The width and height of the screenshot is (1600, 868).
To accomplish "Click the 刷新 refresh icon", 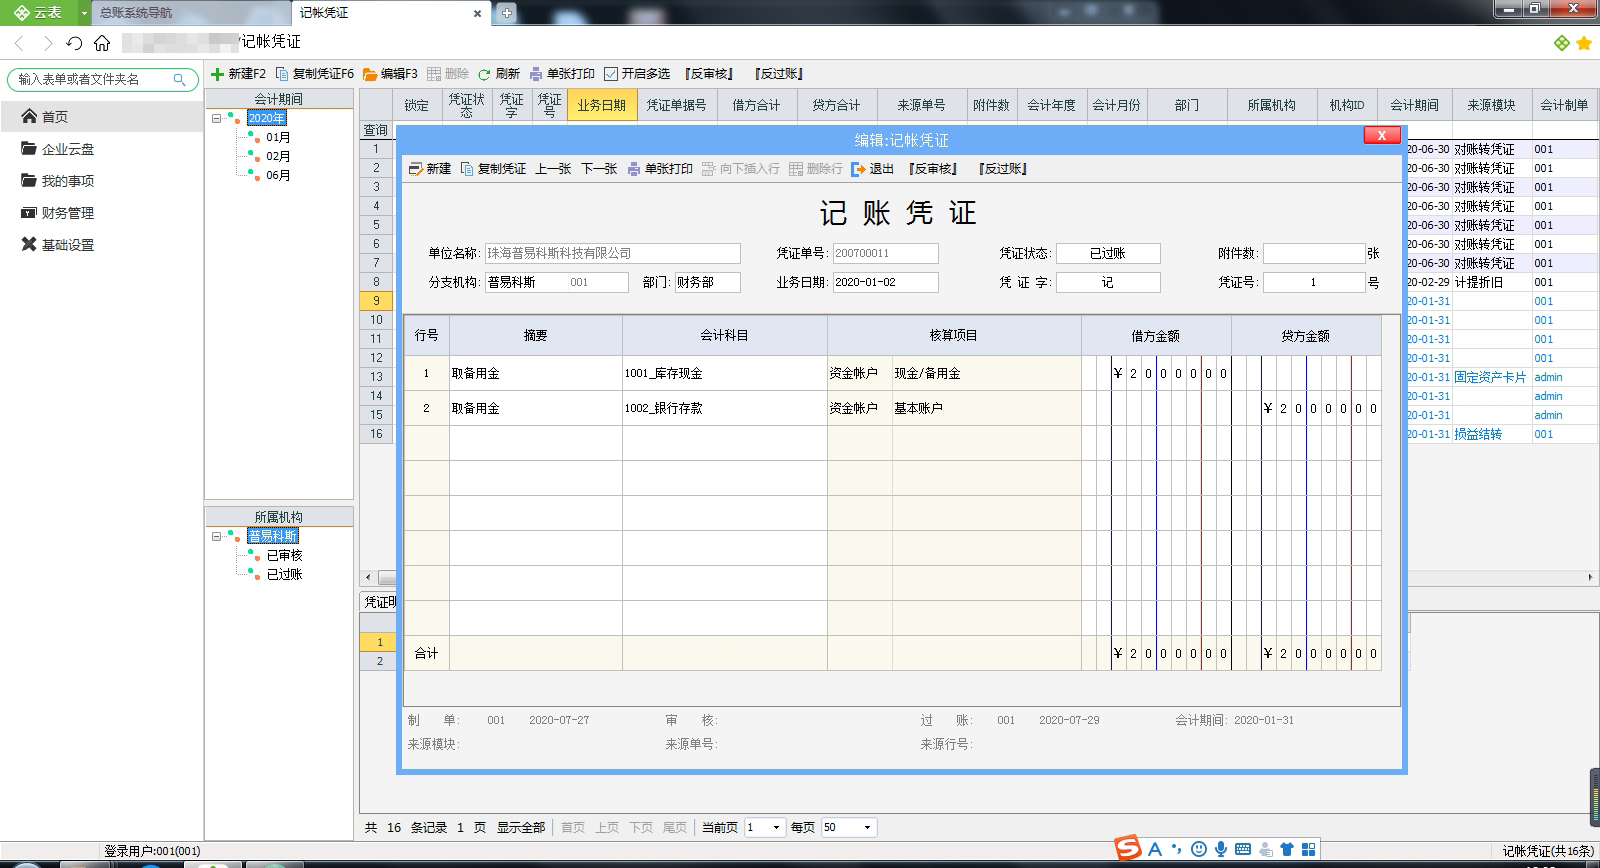I will (484, 74).
